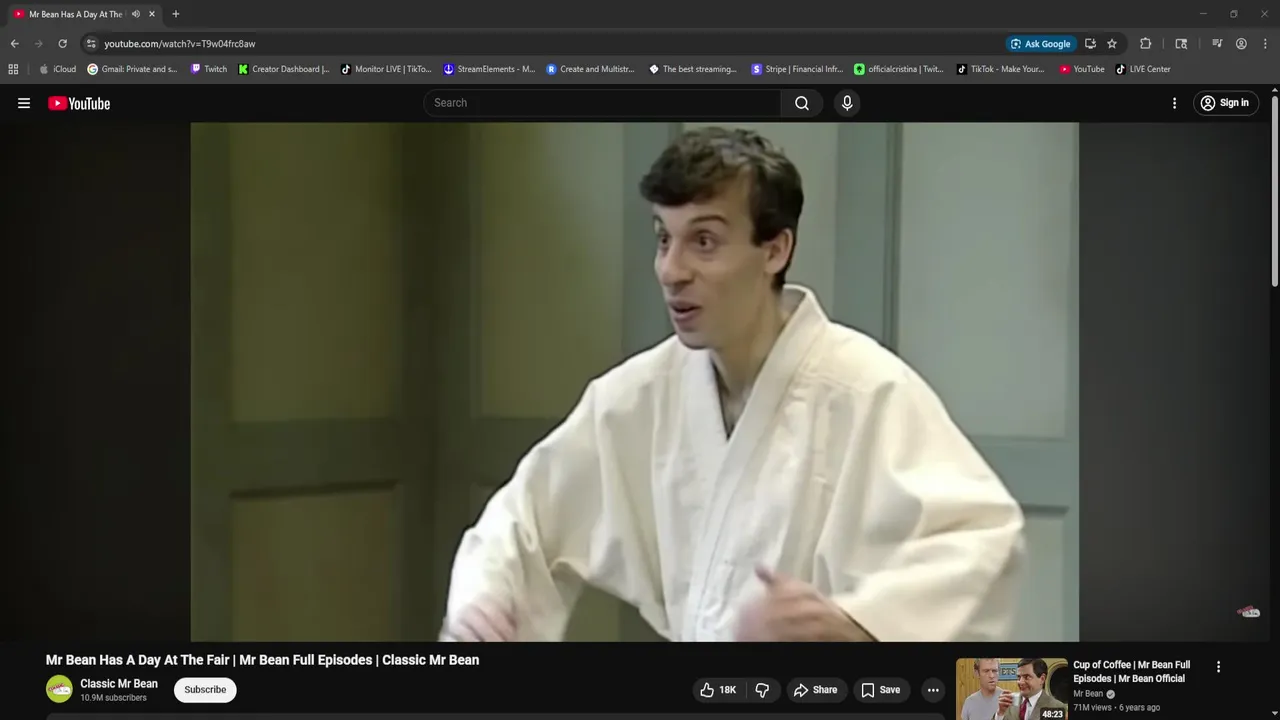Open the Gmail bookmark
Image resolution: width=1280 pixels, height=720 pixels.
(x=132, y=69)
